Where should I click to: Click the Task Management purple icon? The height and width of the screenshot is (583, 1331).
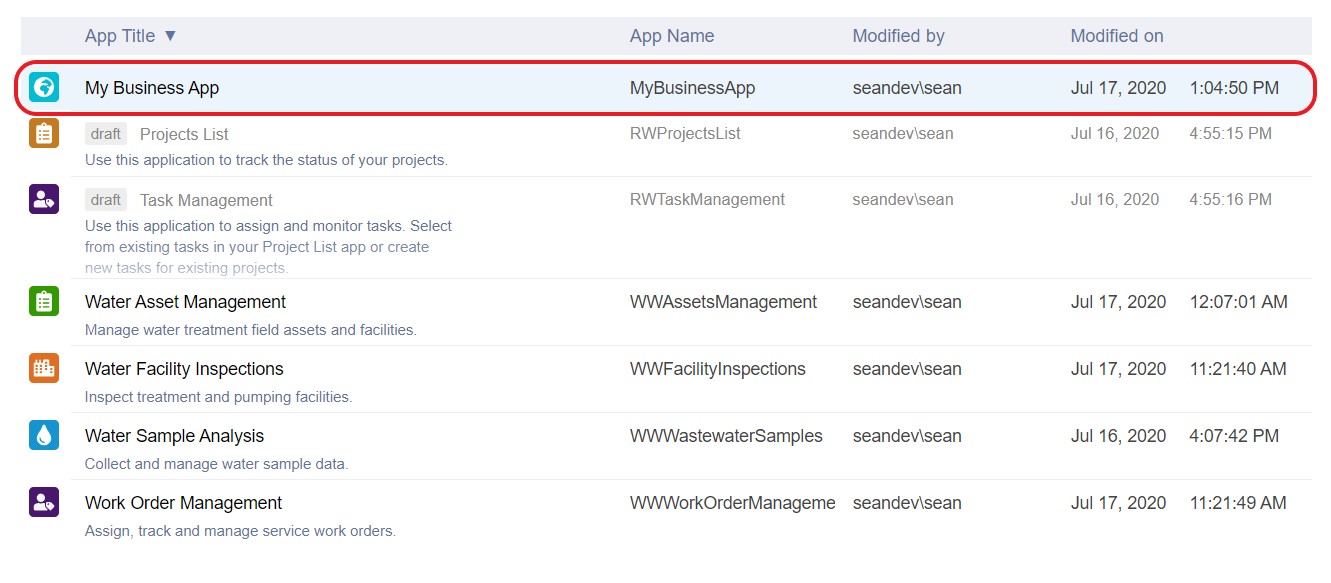point(44,199)
